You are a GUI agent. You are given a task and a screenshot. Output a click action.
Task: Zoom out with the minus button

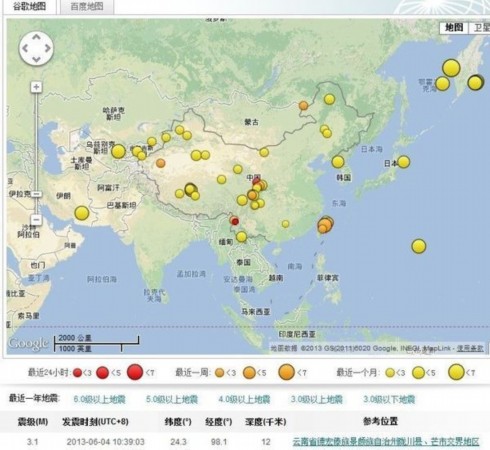(x=36, y=220)
